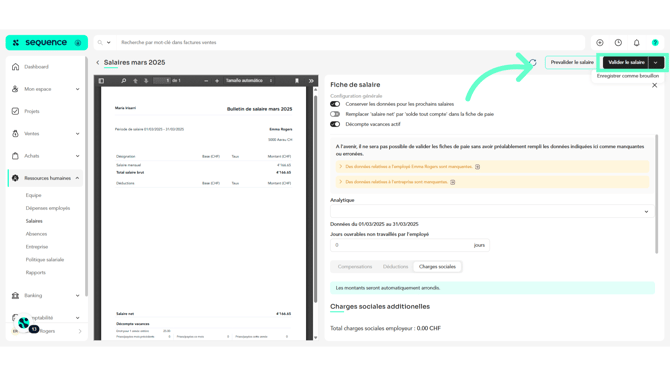The width and height of the screenshot is (670, 376).
Task: Open search in PDF viewer
Action: 123,80
